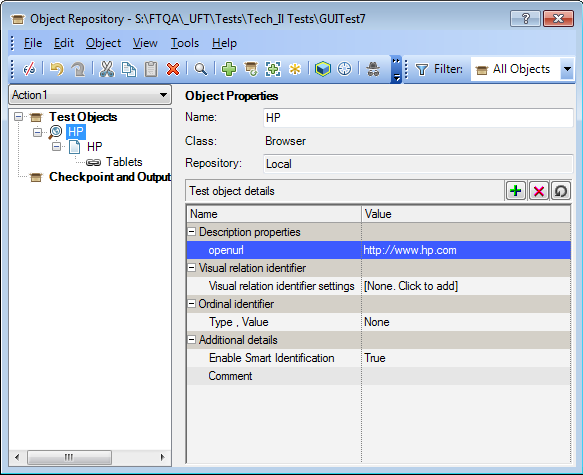Screen dimensions: 583x475
Task: Click the green Add Objects plus icon
Action: (229, 69)
